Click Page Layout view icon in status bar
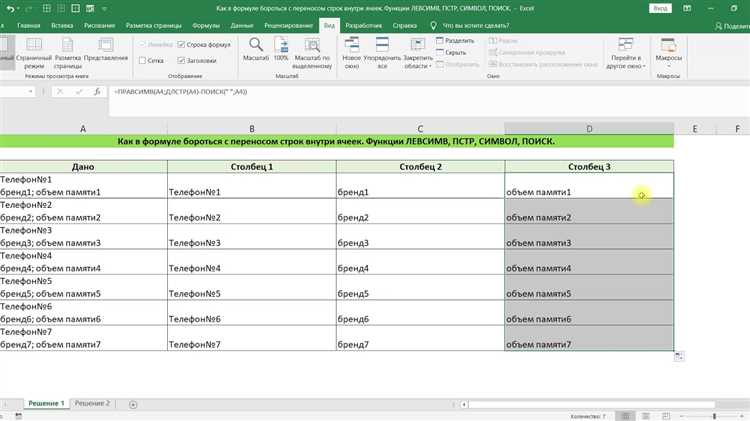Viewport: 750px width, 421px height. [646, 416]
